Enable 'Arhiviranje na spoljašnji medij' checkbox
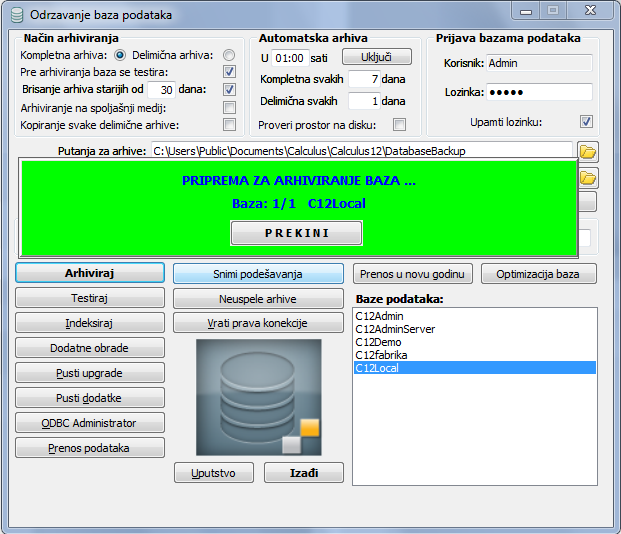This screenshot has height=534, width=621. 229,107
